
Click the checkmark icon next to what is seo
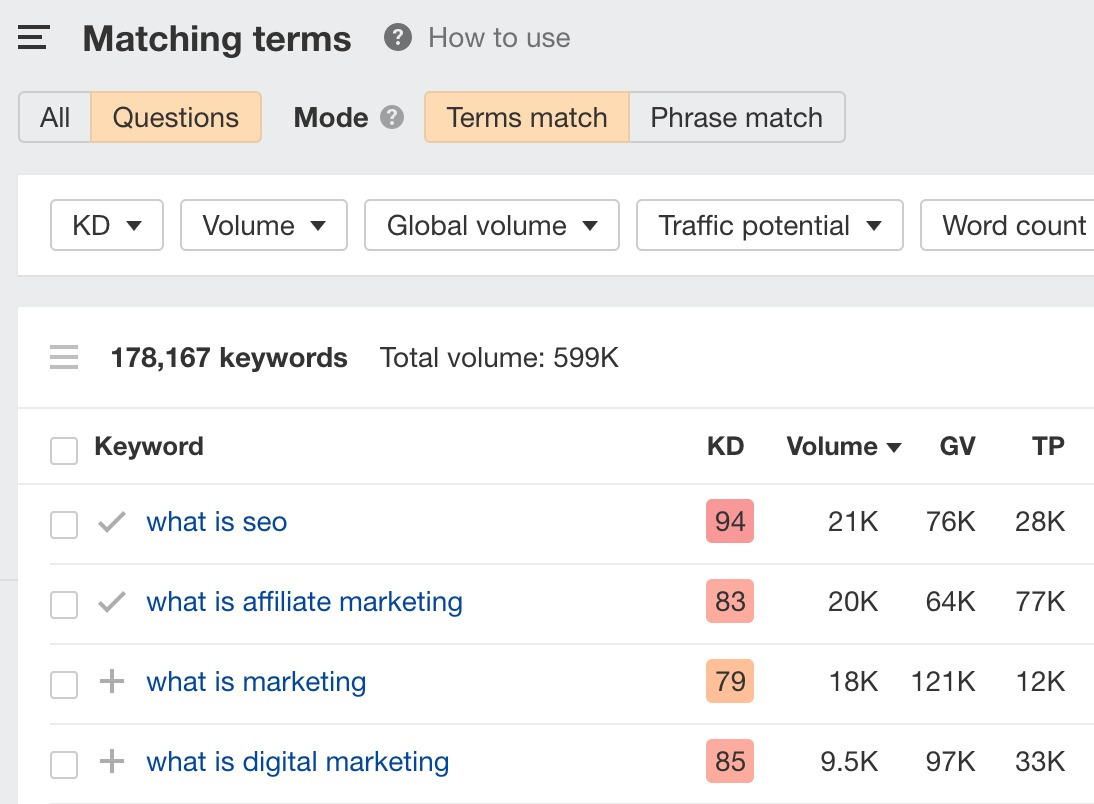(112, 522)
